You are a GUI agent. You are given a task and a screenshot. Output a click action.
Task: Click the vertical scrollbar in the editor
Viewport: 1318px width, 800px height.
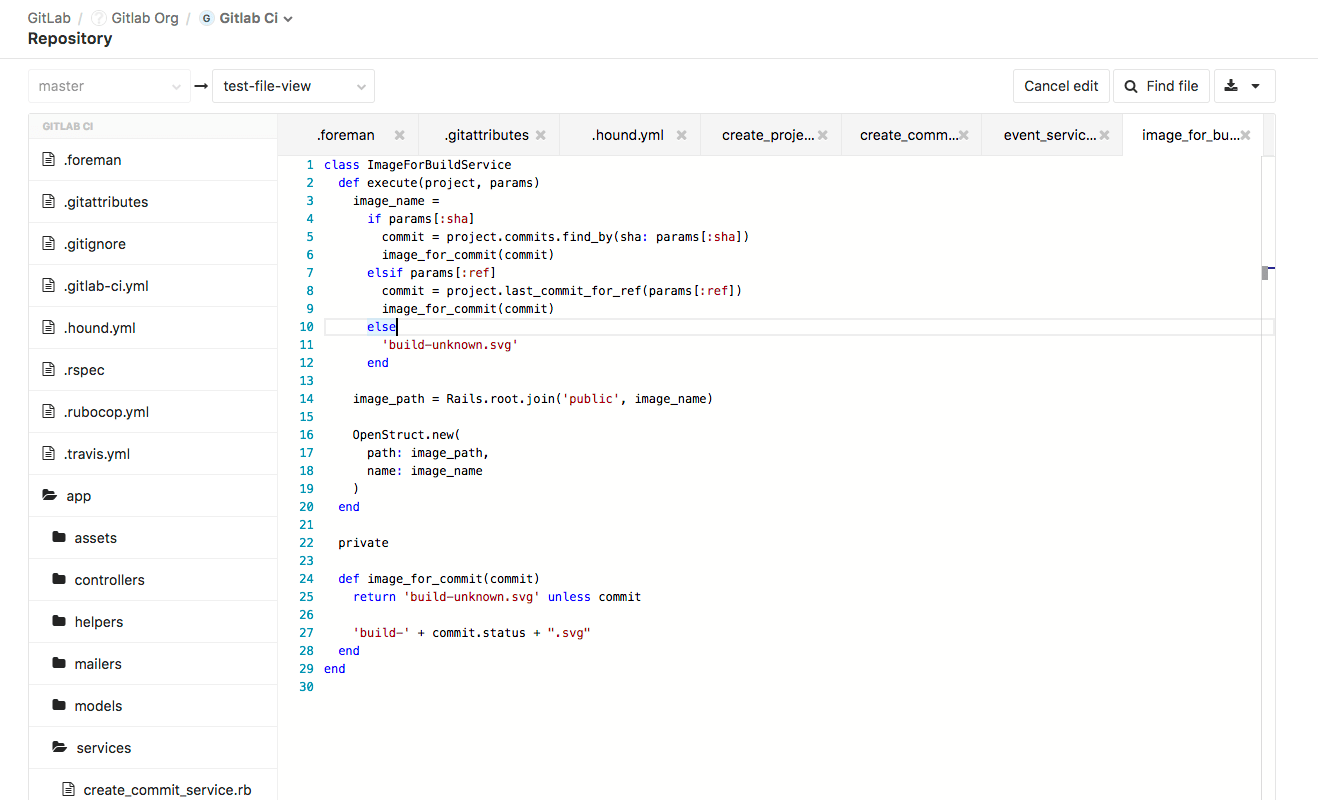tap(1267, 271)
